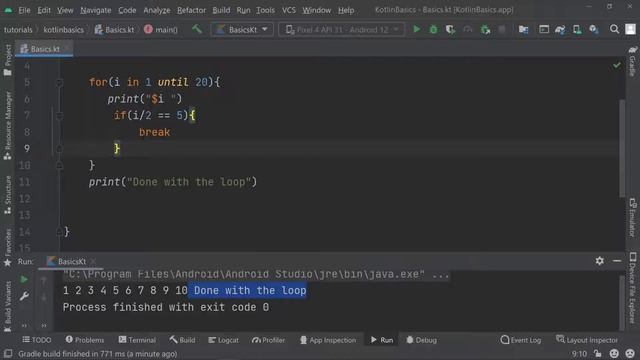Start the Debug app bug icon
Image resolution: width=640 pixels, height=360 pixels.
433,29
